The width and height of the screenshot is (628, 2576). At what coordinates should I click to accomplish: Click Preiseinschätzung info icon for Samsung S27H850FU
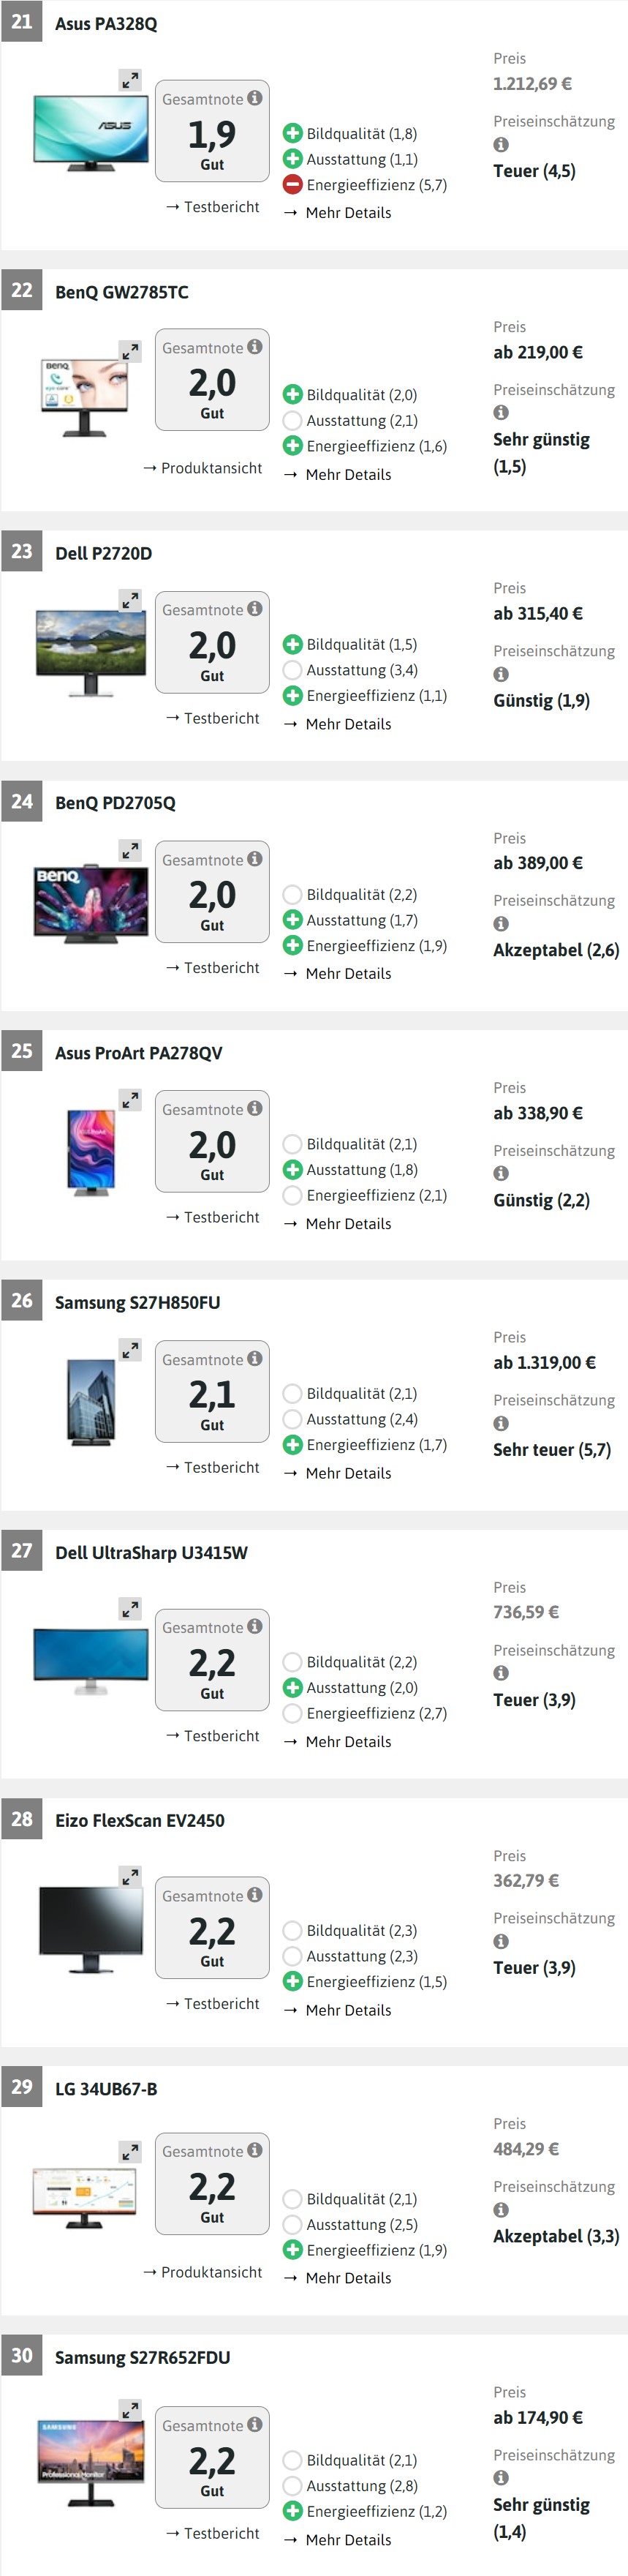[x=501, y=1424]
